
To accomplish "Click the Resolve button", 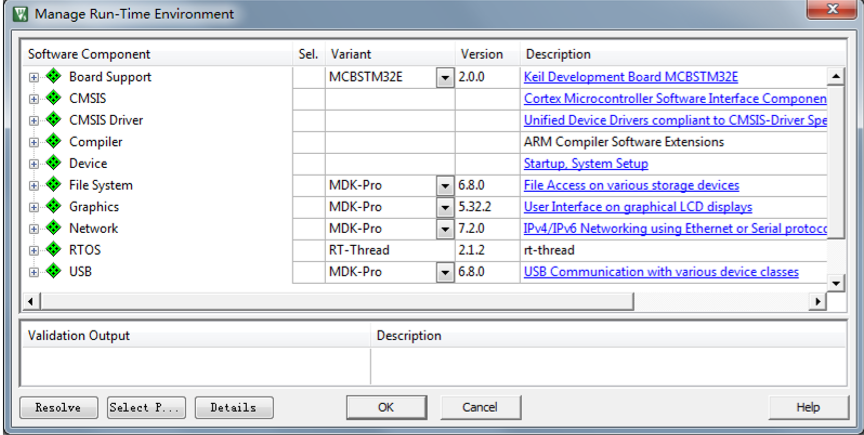I will (58, 407).
